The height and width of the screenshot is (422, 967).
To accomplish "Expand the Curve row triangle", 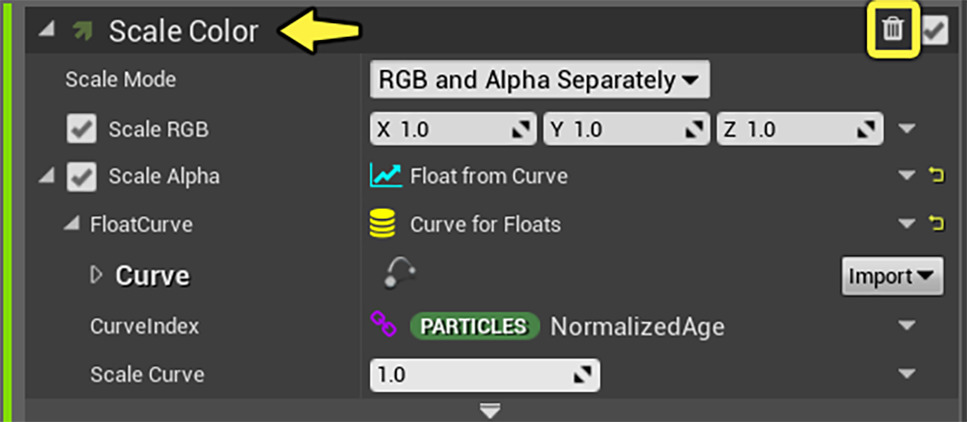I will (97, 274).
